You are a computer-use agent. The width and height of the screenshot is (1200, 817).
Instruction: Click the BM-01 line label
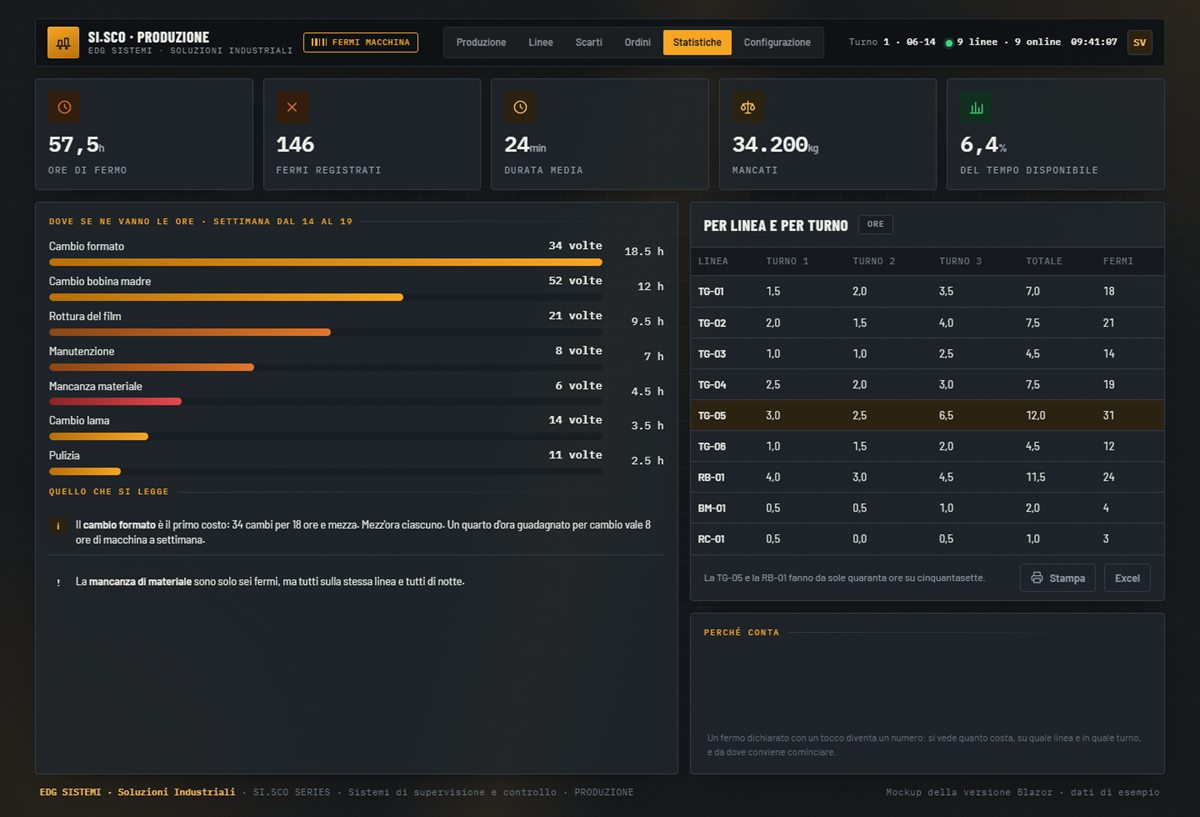pyautogui.click(x=712, y=509)
